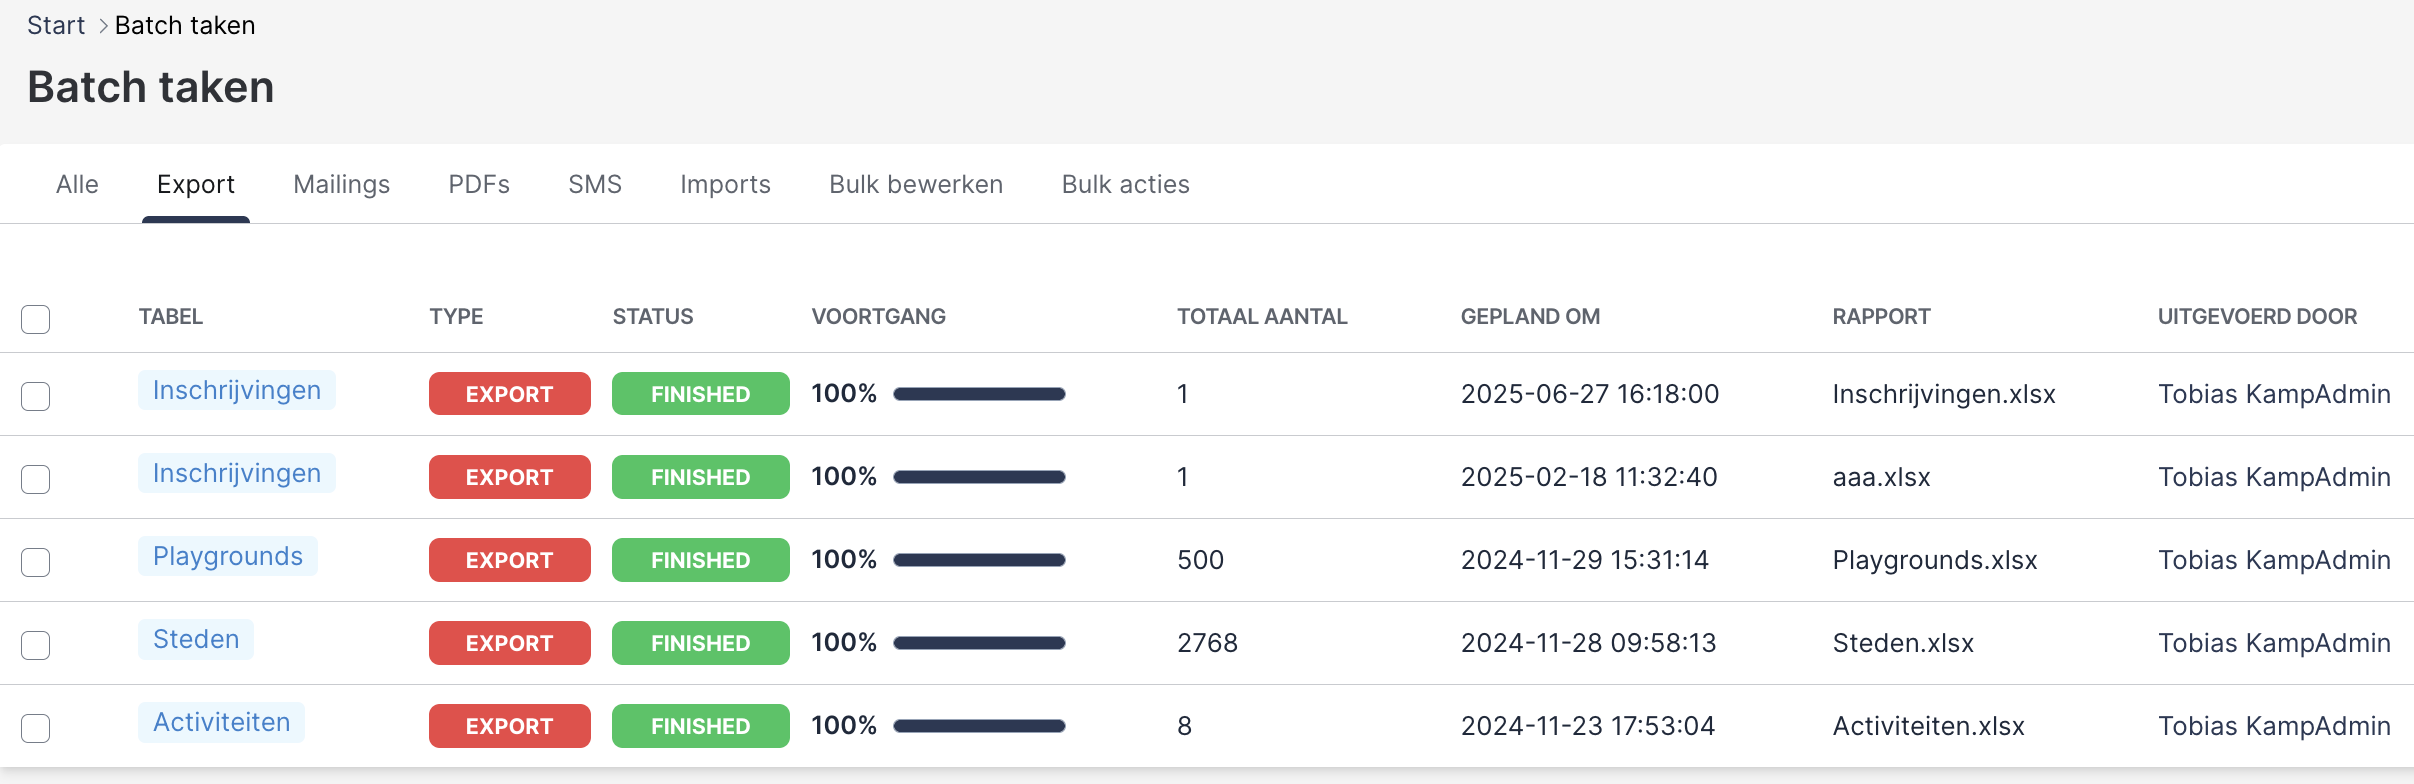Click the EXPORT badge in Activiteiten row
This screenshot has width=2414, height=784.
[509, 726]
